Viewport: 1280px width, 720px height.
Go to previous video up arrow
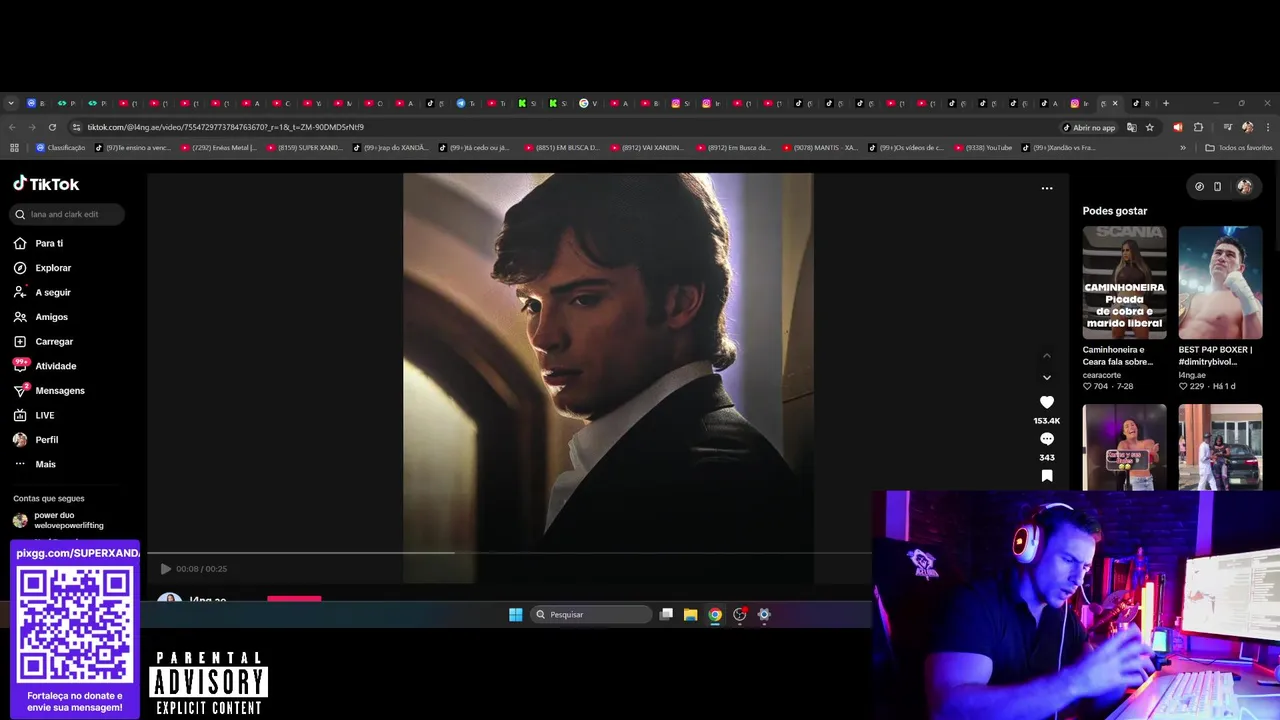1047,355
